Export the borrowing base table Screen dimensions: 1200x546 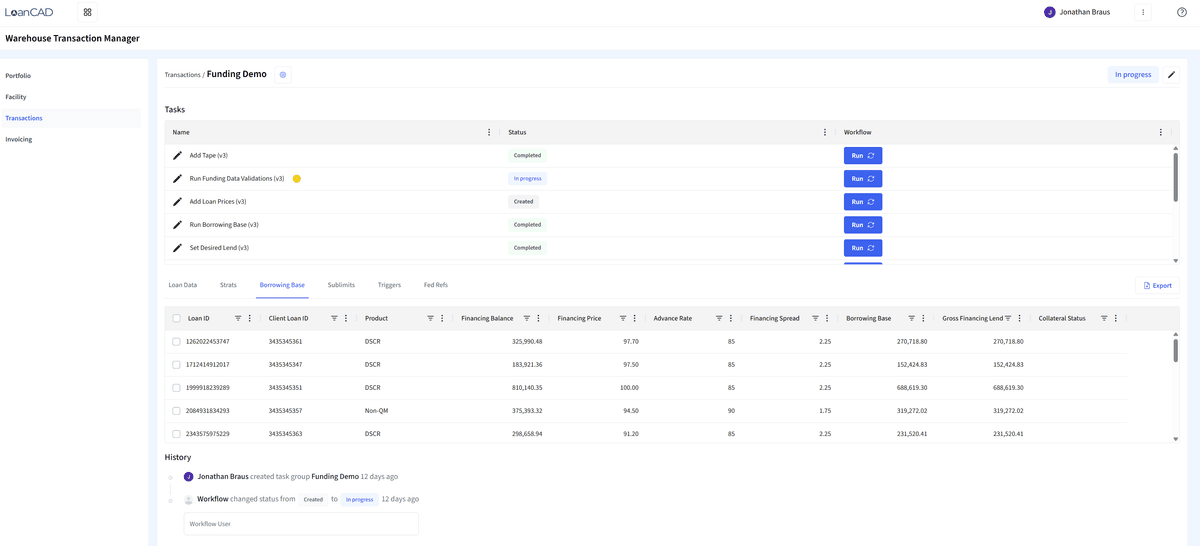(1157, 285)
